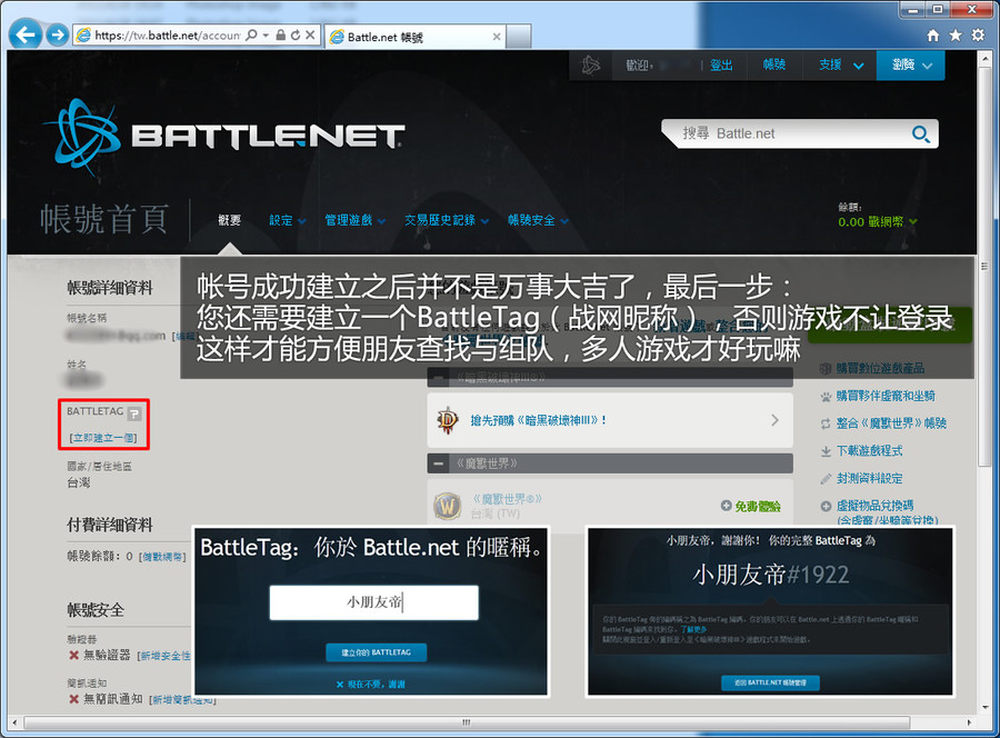Screen dimensions: 1000x738
Task: Collapse the 魔獸世界 section with minus toggle
Action: click(438, 464)
